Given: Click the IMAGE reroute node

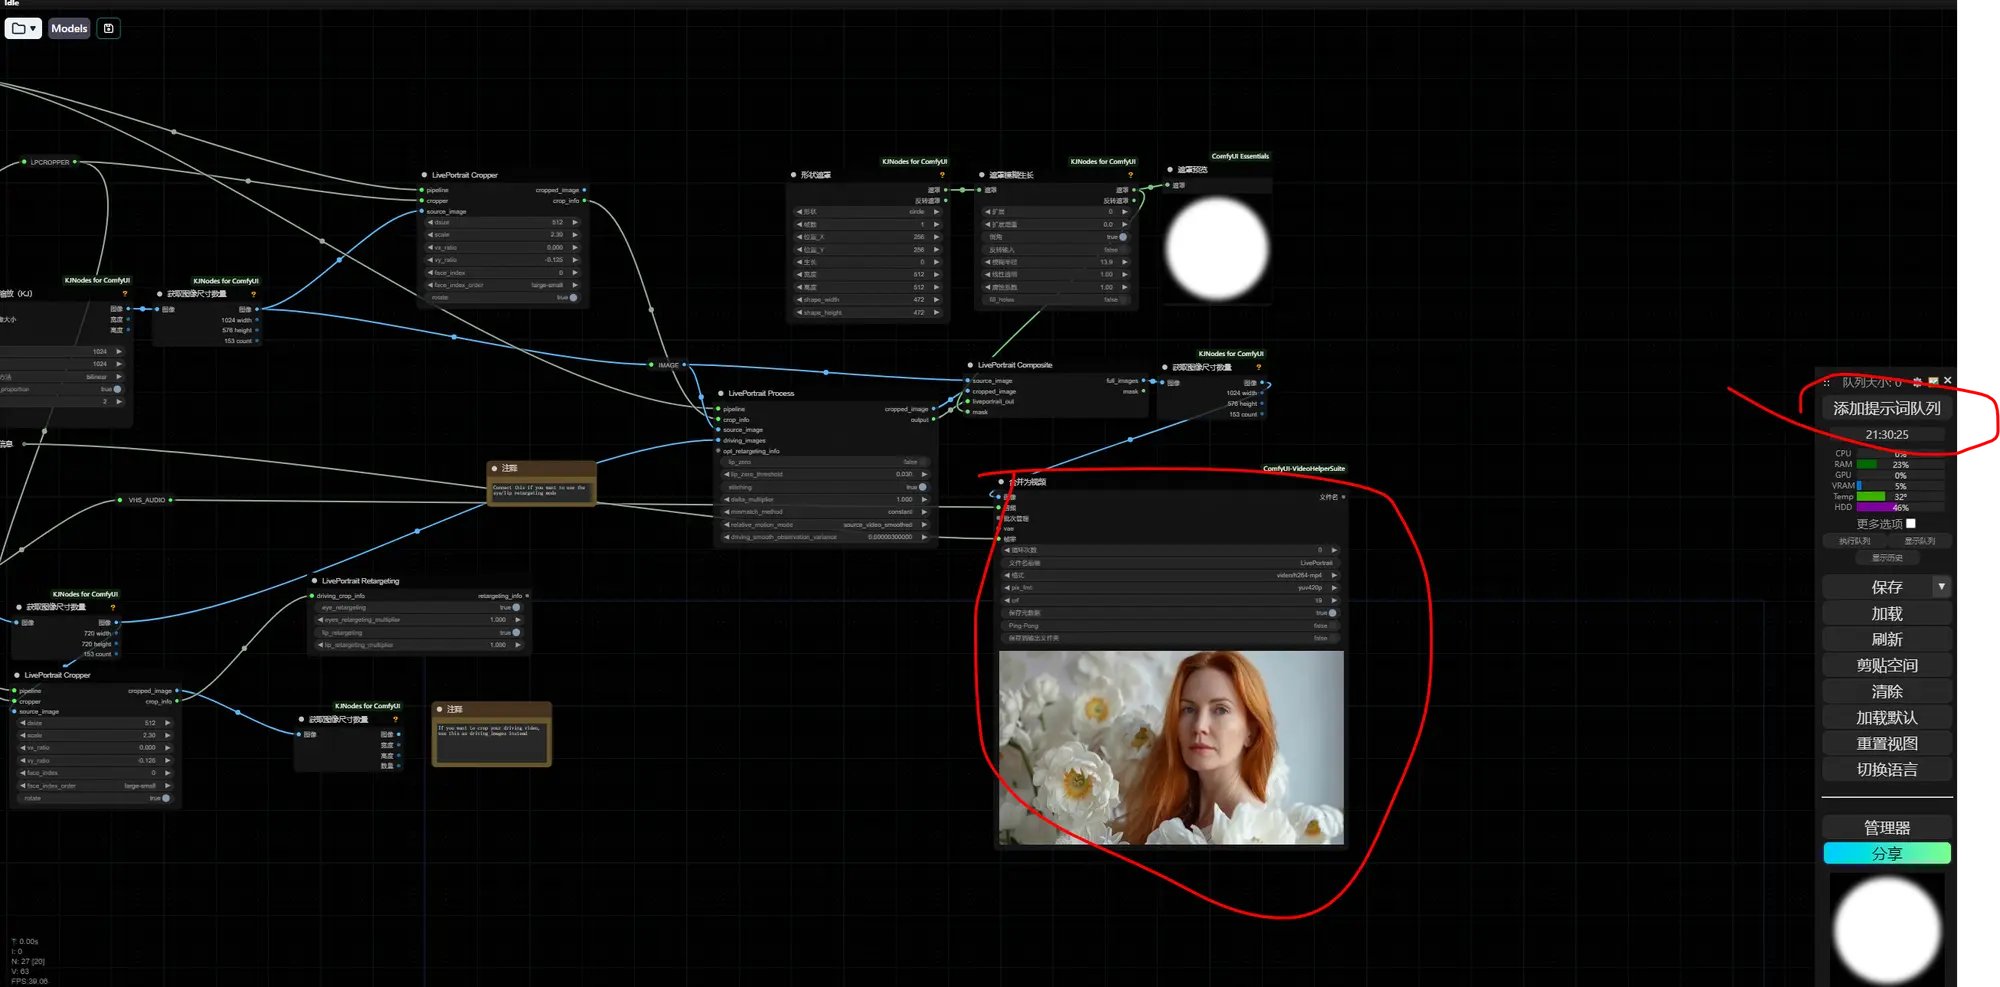Looking at the screenshot, I should pyautogui.click(x=668, y=365).
